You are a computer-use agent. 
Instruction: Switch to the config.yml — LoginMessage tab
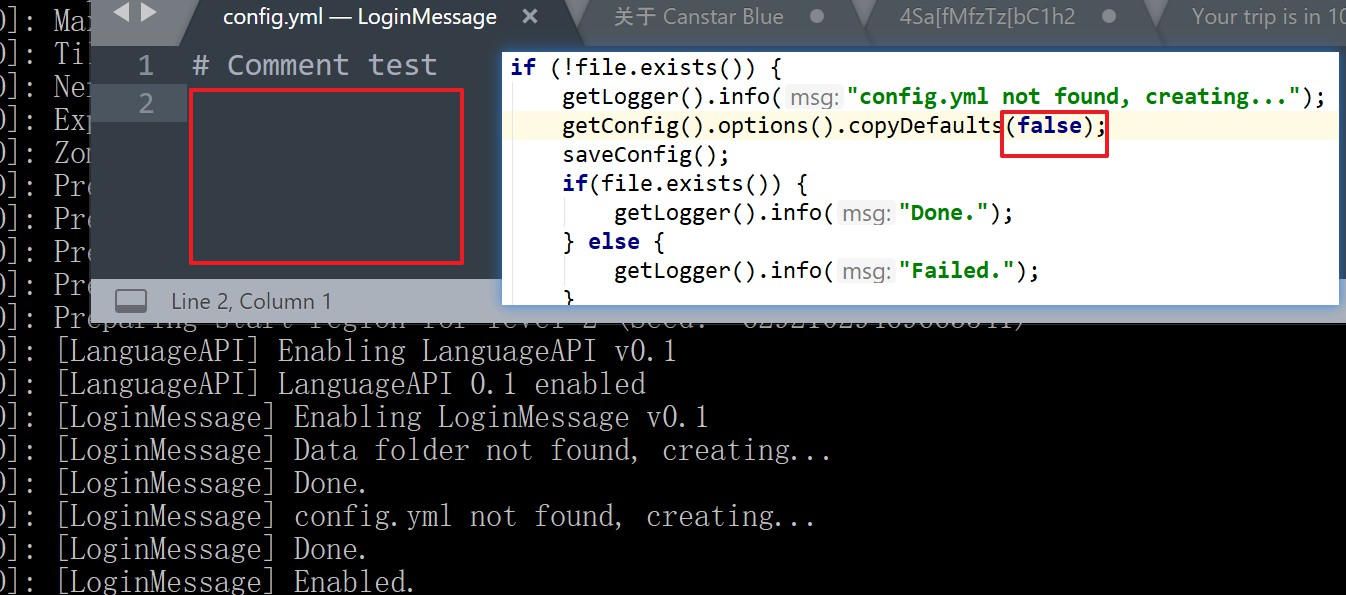tap(360, 17)
